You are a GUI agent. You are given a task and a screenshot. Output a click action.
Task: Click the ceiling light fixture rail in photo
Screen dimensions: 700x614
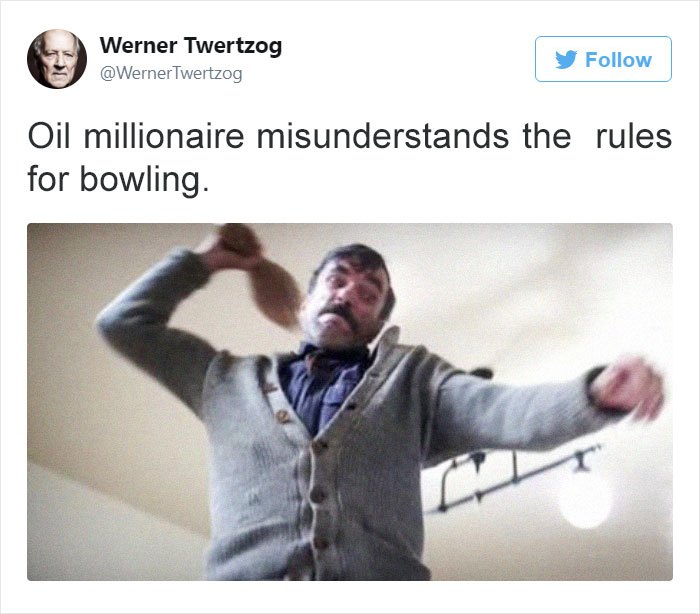pyautogui.click(x=513, y=478)
